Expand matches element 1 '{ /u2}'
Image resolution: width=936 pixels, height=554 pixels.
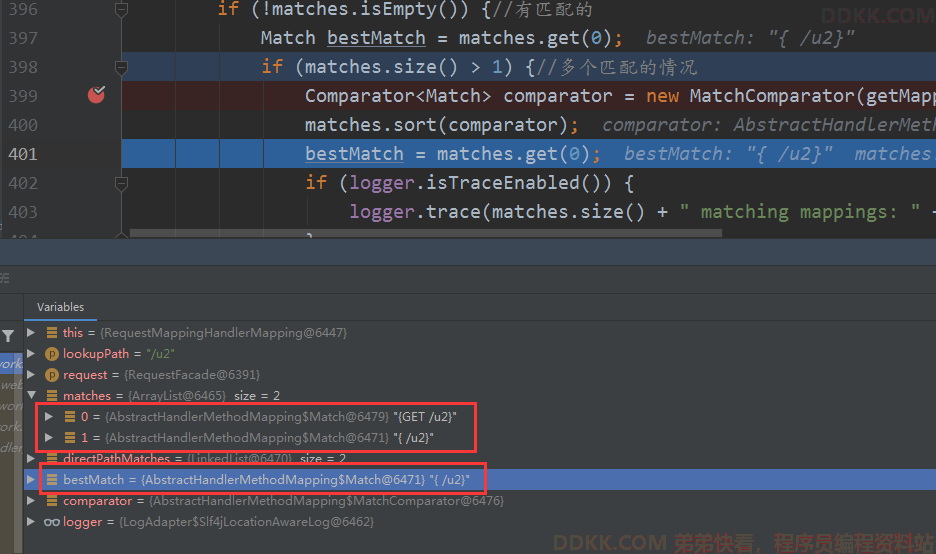point(50,438)
